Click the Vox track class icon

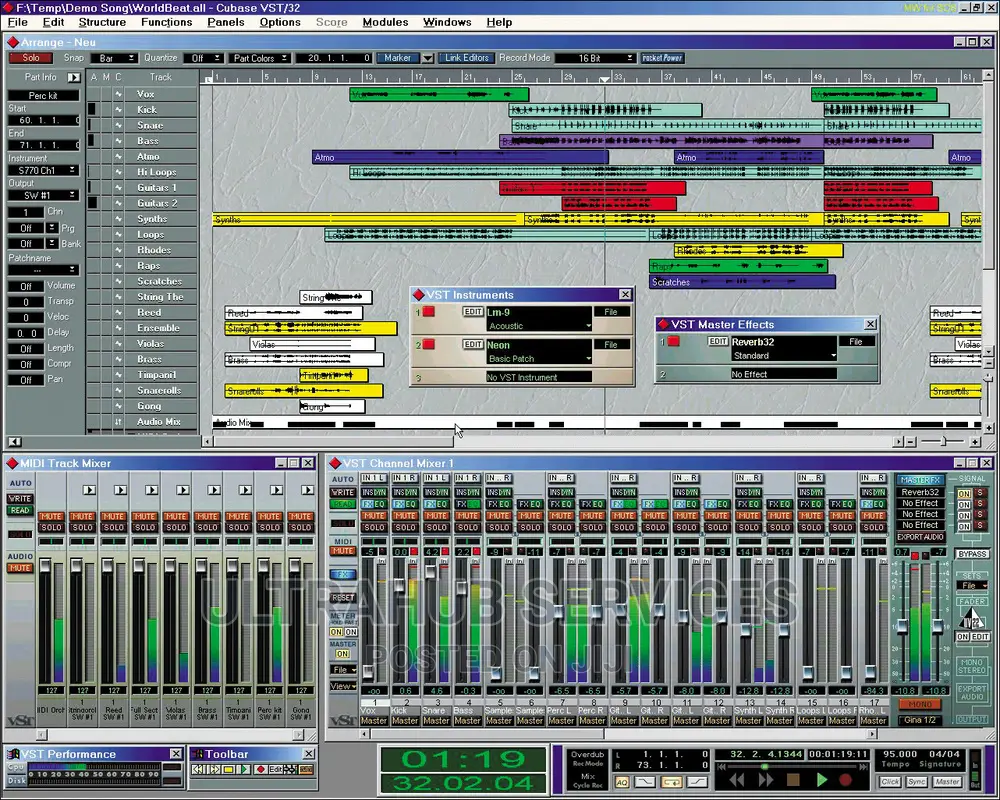coord(118,94)
